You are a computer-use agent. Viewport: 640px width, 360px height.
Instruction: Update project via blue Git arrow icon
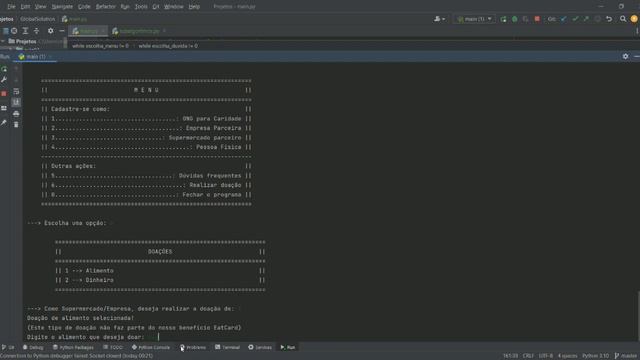[564, 19]
